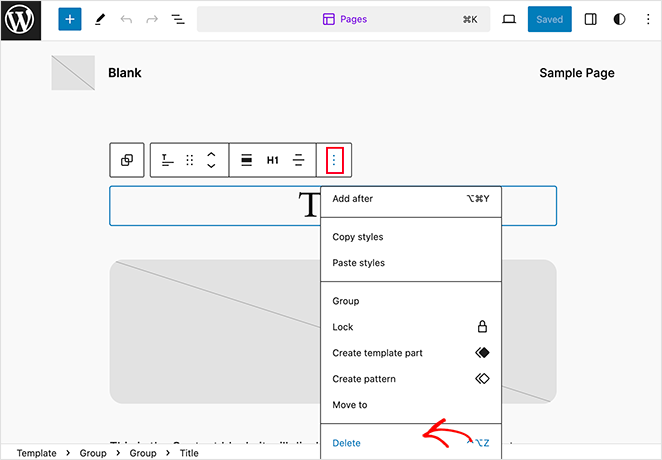Toggle the Settings sidebar panel
The width and height of the screenshot is (662, 460).
[x=590, y=19]
